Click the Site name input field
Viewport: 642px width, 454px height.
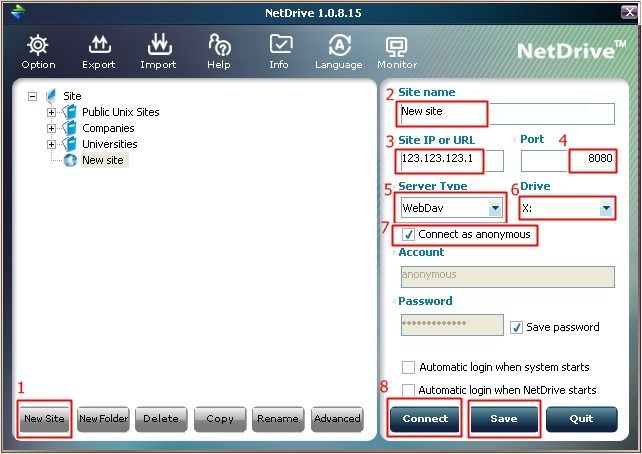tap(507, 113)
